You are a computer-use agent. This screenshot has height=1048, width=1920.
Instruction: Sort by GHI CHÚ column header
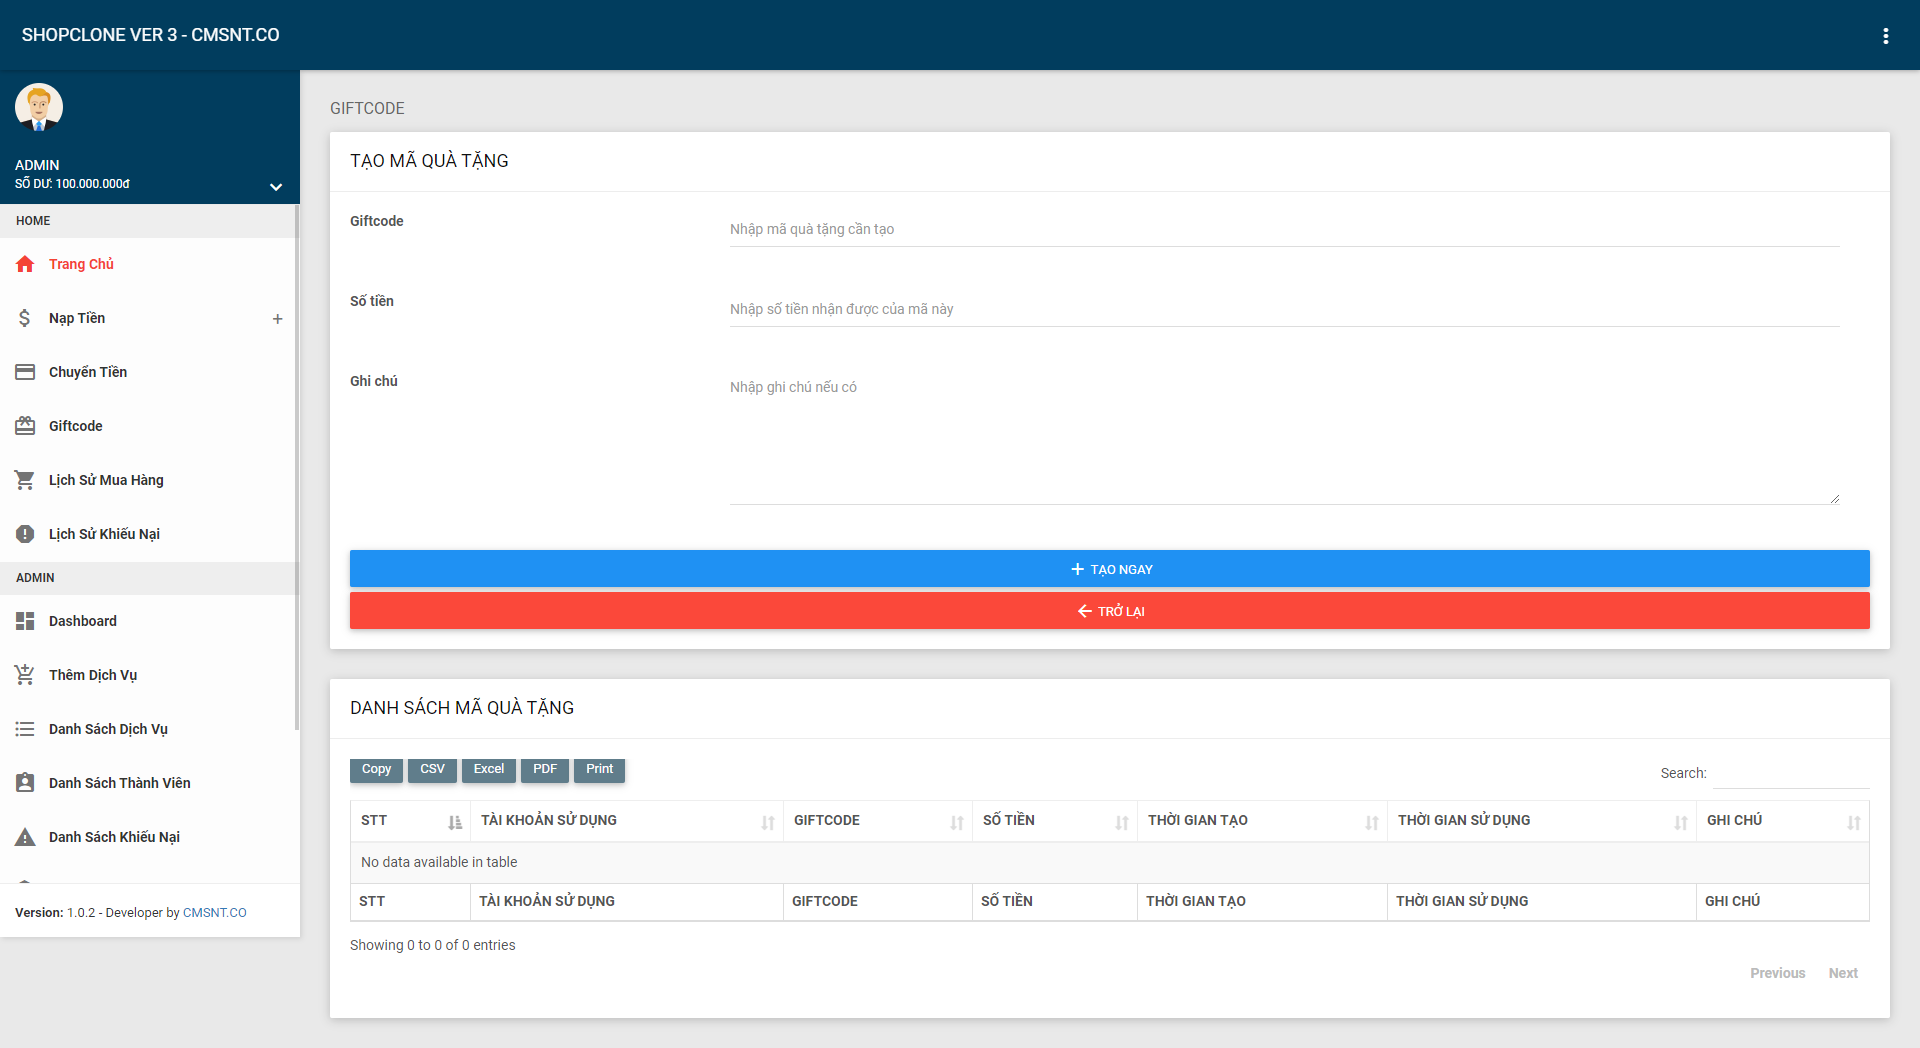point(1782,821)
